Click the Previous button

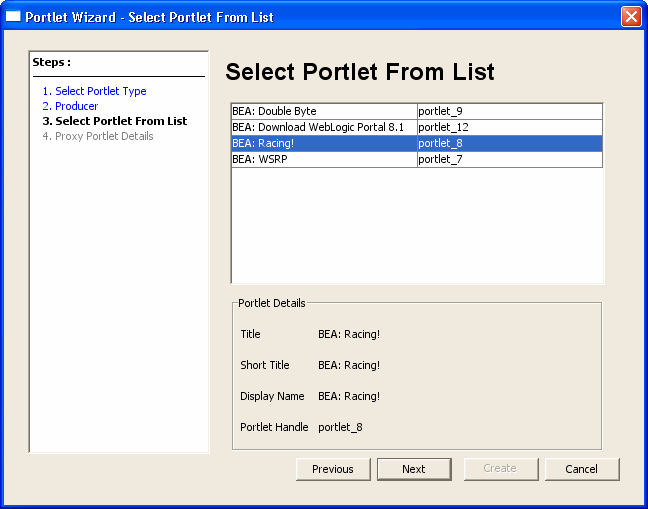coord(333,469)
